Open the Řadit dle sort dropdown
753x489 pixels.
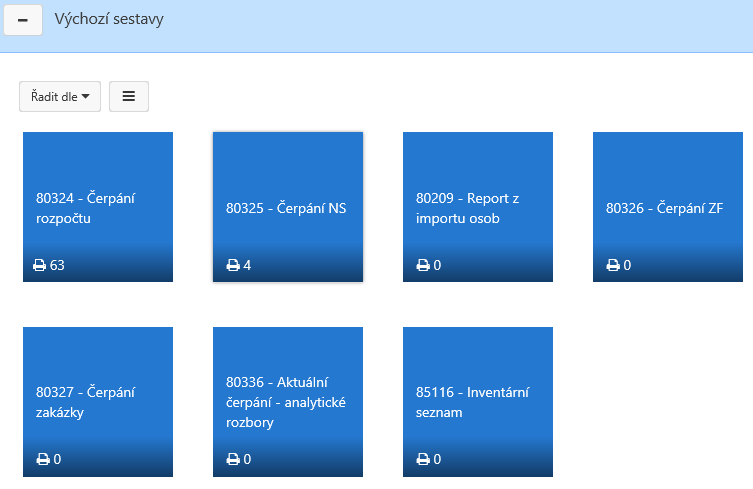pyautogui.click(x=60, y=97)
